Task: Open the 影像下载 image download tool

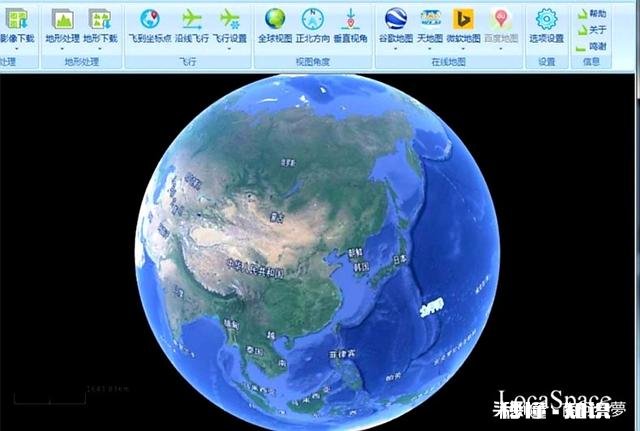Action: (17, 25)
